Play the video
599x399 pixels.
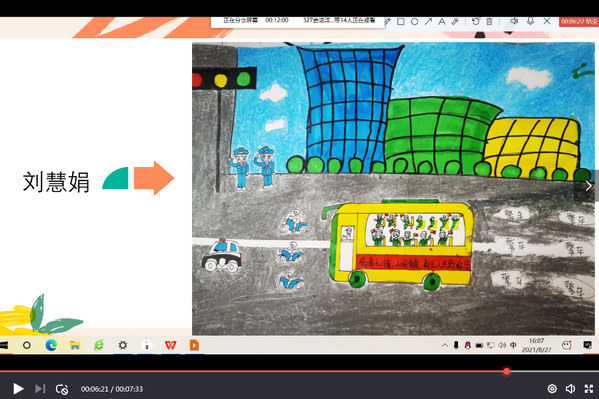[18, 389]
